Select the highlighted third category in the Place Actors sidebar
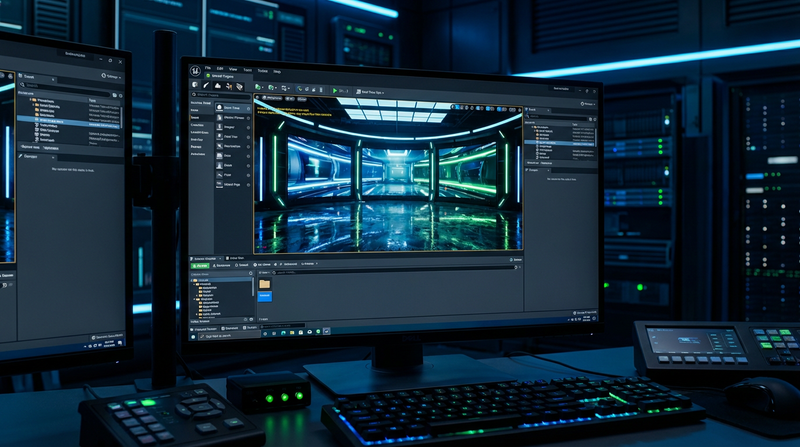Screen dimensions: 800x447 [201, 117]
